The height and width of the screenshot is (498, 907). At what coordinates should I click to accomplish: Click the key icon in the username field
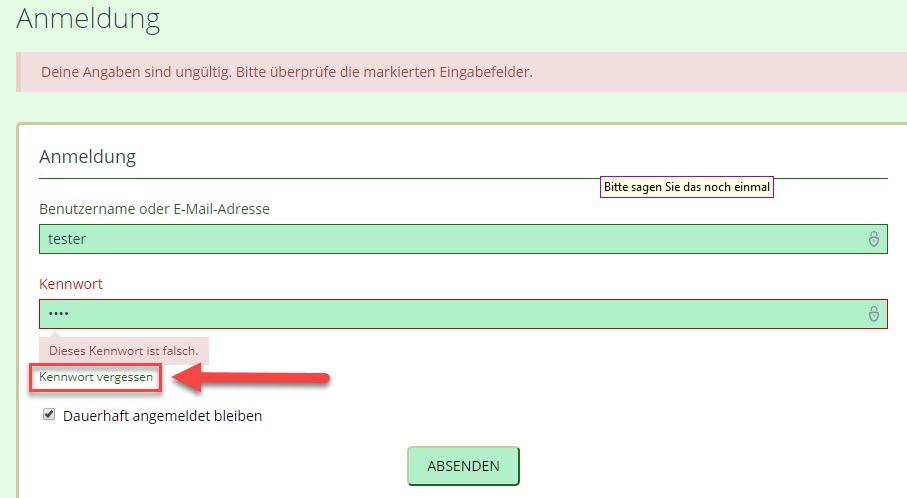[x=873, y=239]
